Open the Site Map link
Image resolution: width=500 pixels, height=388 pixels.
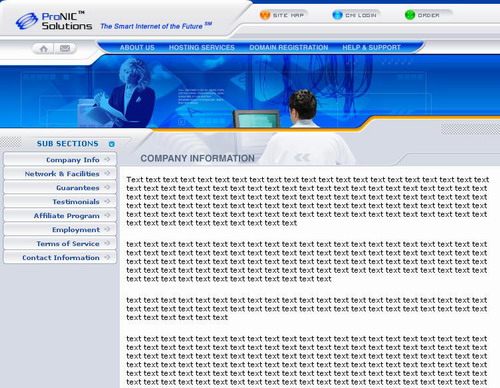coord(288,15)
